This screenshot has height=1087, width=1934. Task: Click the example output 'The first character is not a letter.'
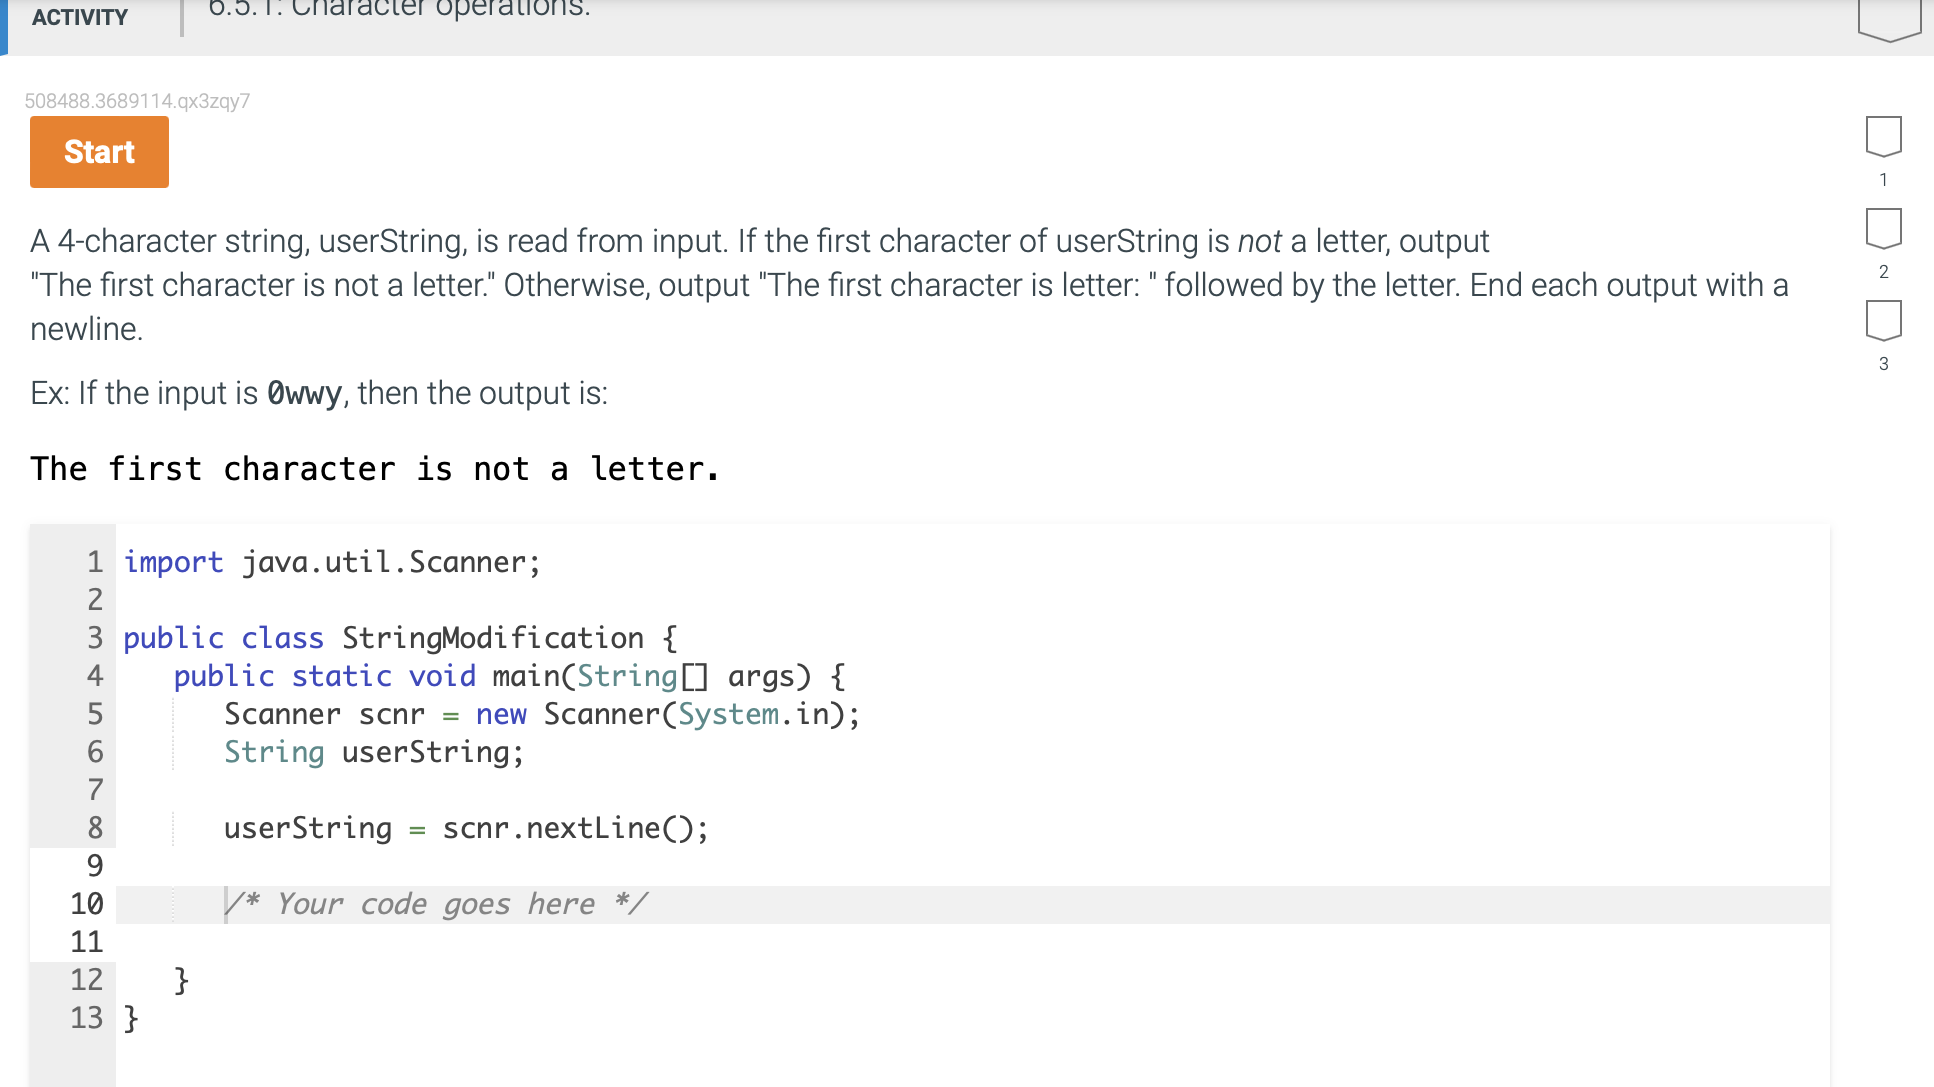coord(375,469)
